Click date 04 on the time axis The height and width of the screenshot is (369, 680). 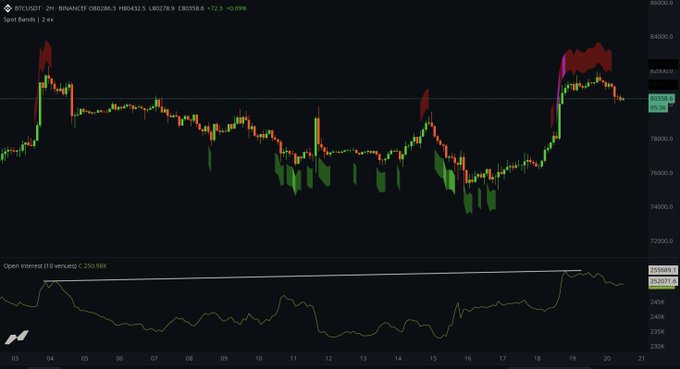coord(50,359)
